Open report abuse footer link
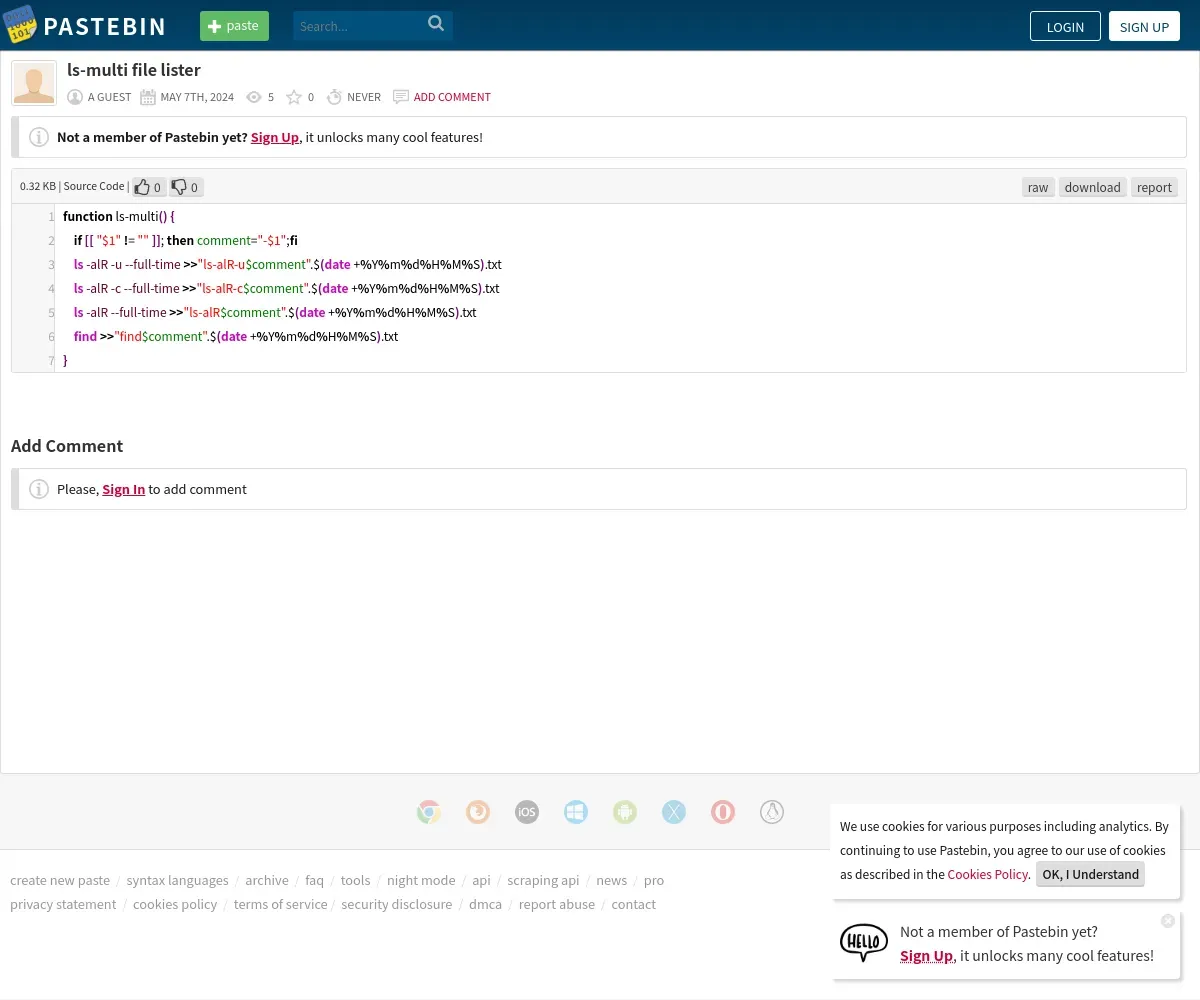1200x1000 pixels. click(557, 904)
